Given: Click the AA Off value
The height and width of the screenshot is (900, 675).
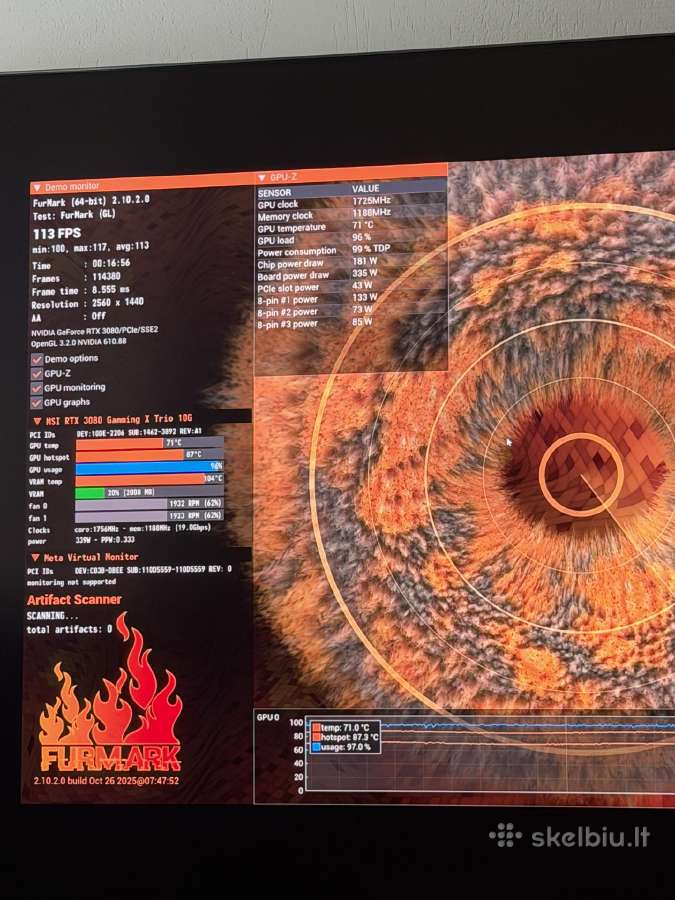Looking at the screenshot, I should 99,316.
